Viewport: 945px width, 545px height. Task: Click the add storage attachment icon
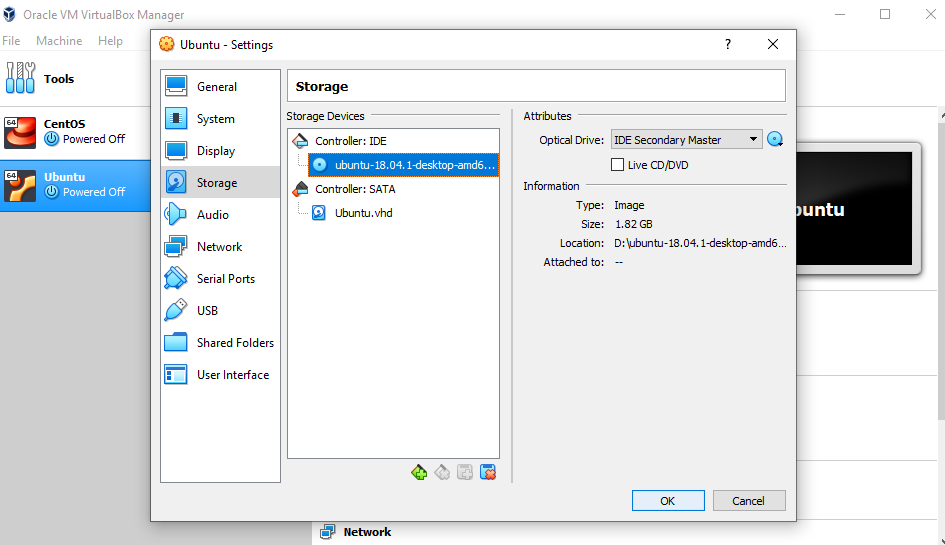(465, 473)
